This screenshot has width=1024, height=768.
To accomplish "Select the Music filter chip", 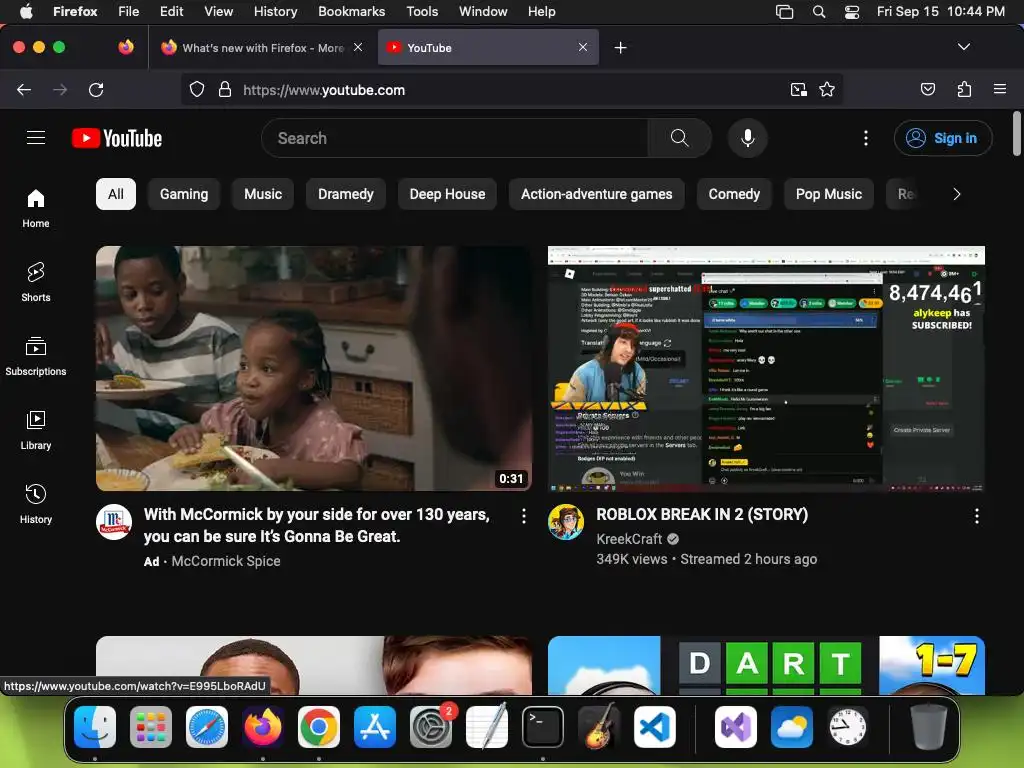I will pyautogui.click(x=263, y=194).
